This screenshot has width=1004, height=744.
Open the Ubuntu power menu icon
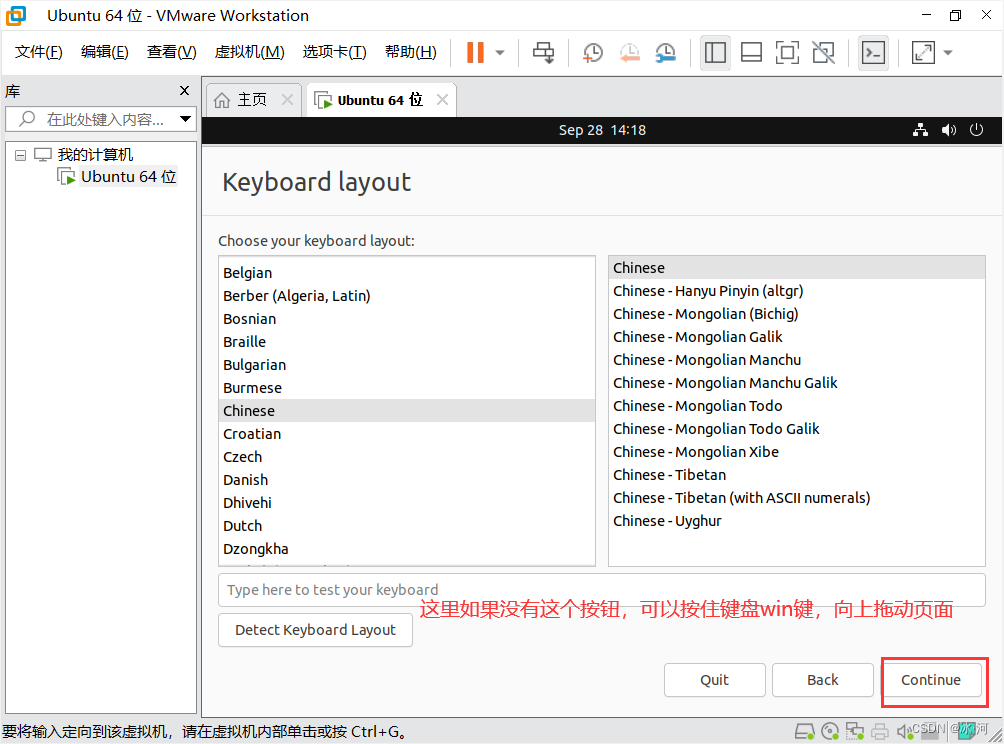(x=976, y=130)
